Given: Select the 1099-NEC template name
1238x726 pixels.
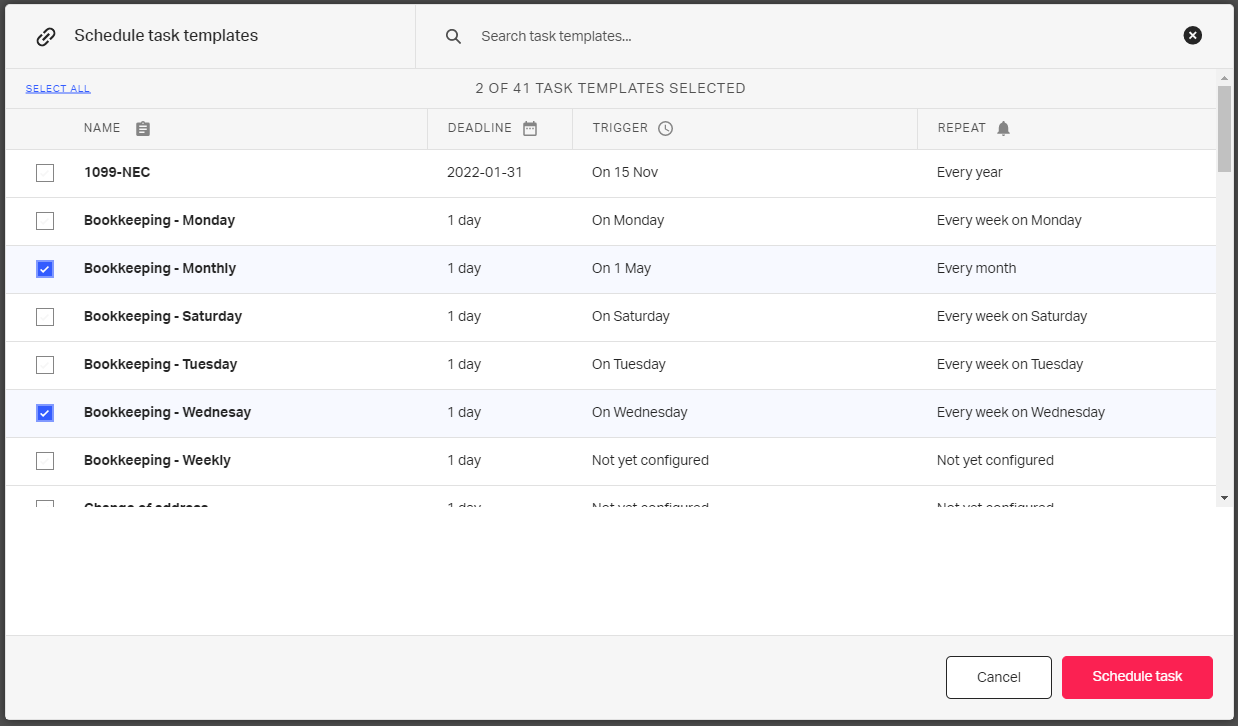Looking at the screenshot, I should [x=117, y=172].
